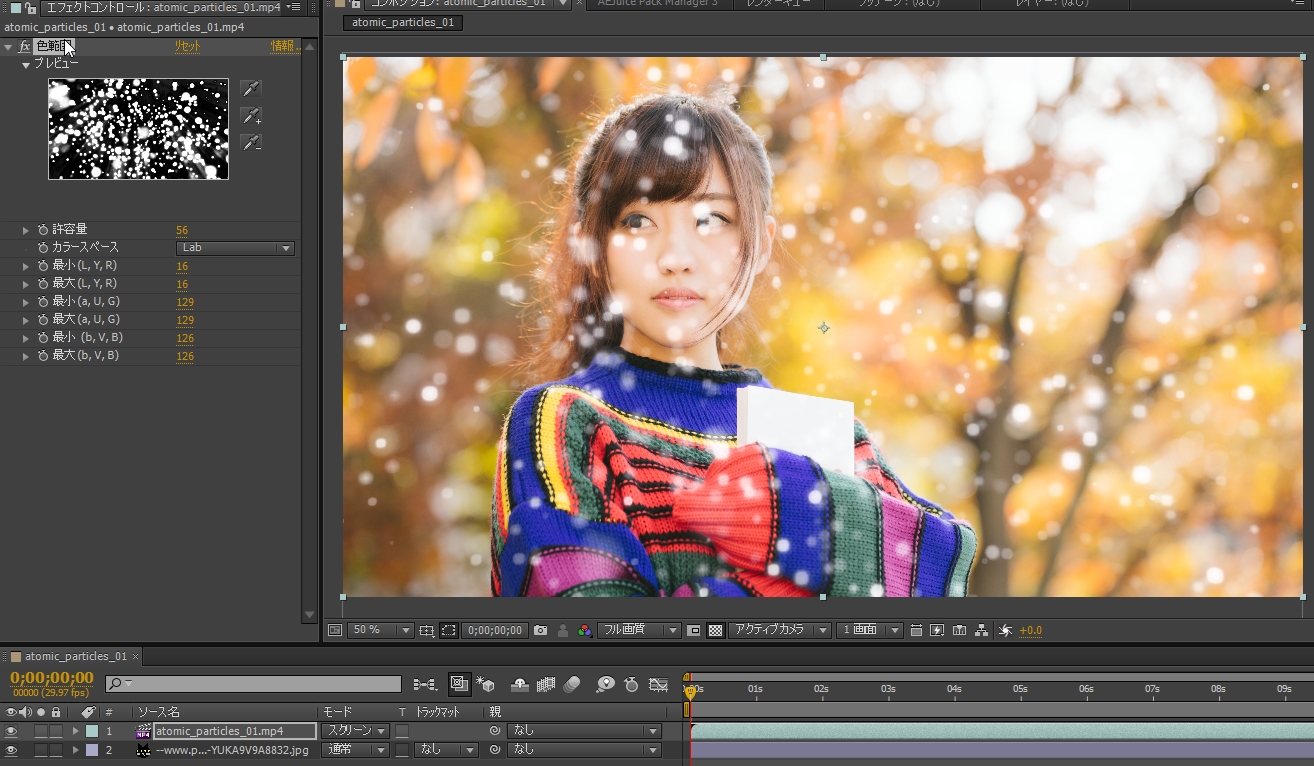The width and height of the screenshot is (1314, 766).
Task: Click the reset exposure icon
Action: click(1006, 631)
